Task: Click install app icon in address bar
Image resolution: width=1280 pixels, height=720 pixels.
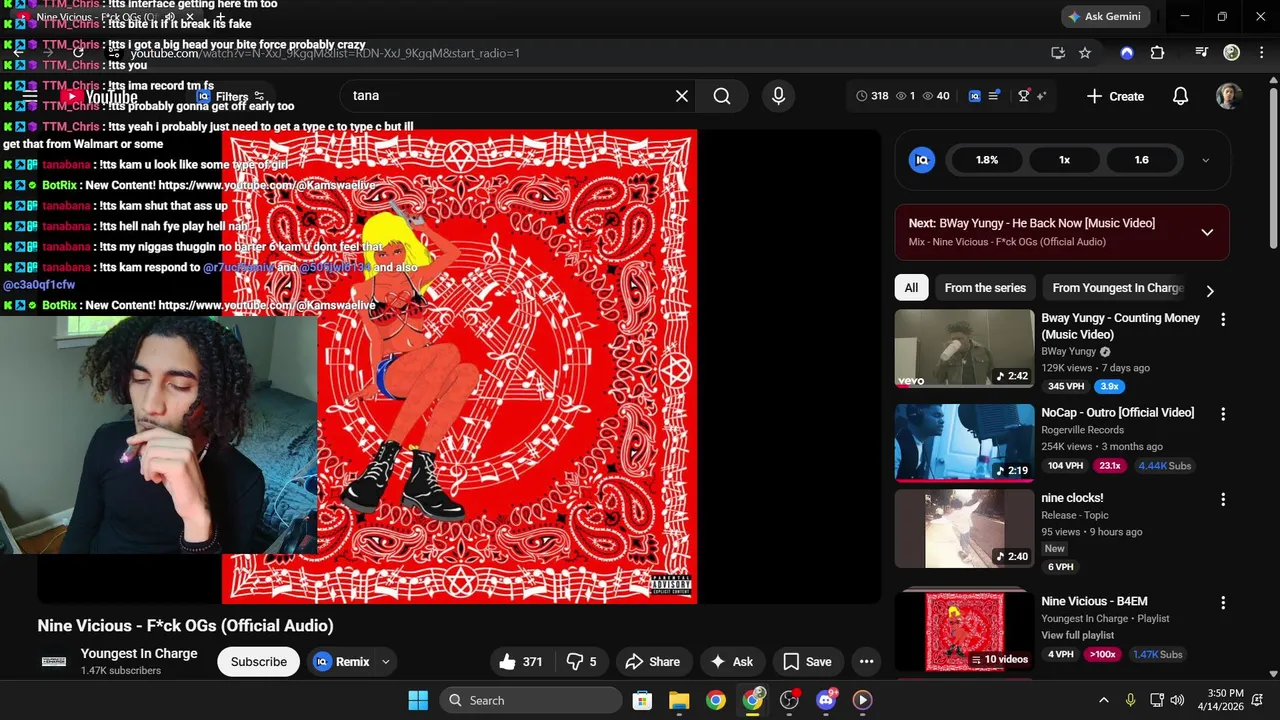Action: coord(1058,53)
